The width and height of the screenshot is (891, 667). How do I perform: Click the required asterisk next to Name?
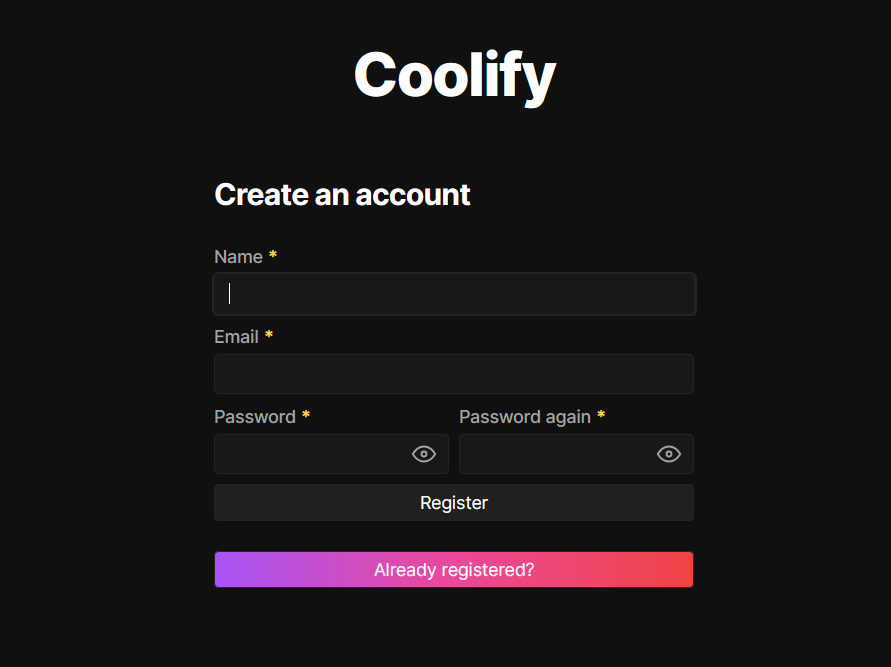pyautogui.click(x=272, y=255)
